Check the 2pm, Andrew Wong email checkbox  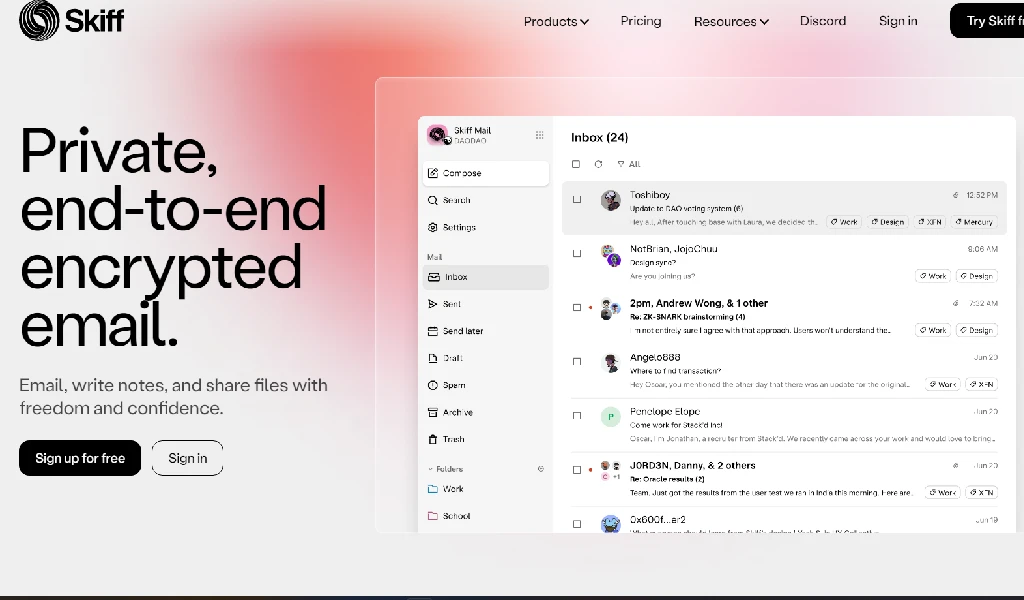pyautogui.click(x=577, y=308)
